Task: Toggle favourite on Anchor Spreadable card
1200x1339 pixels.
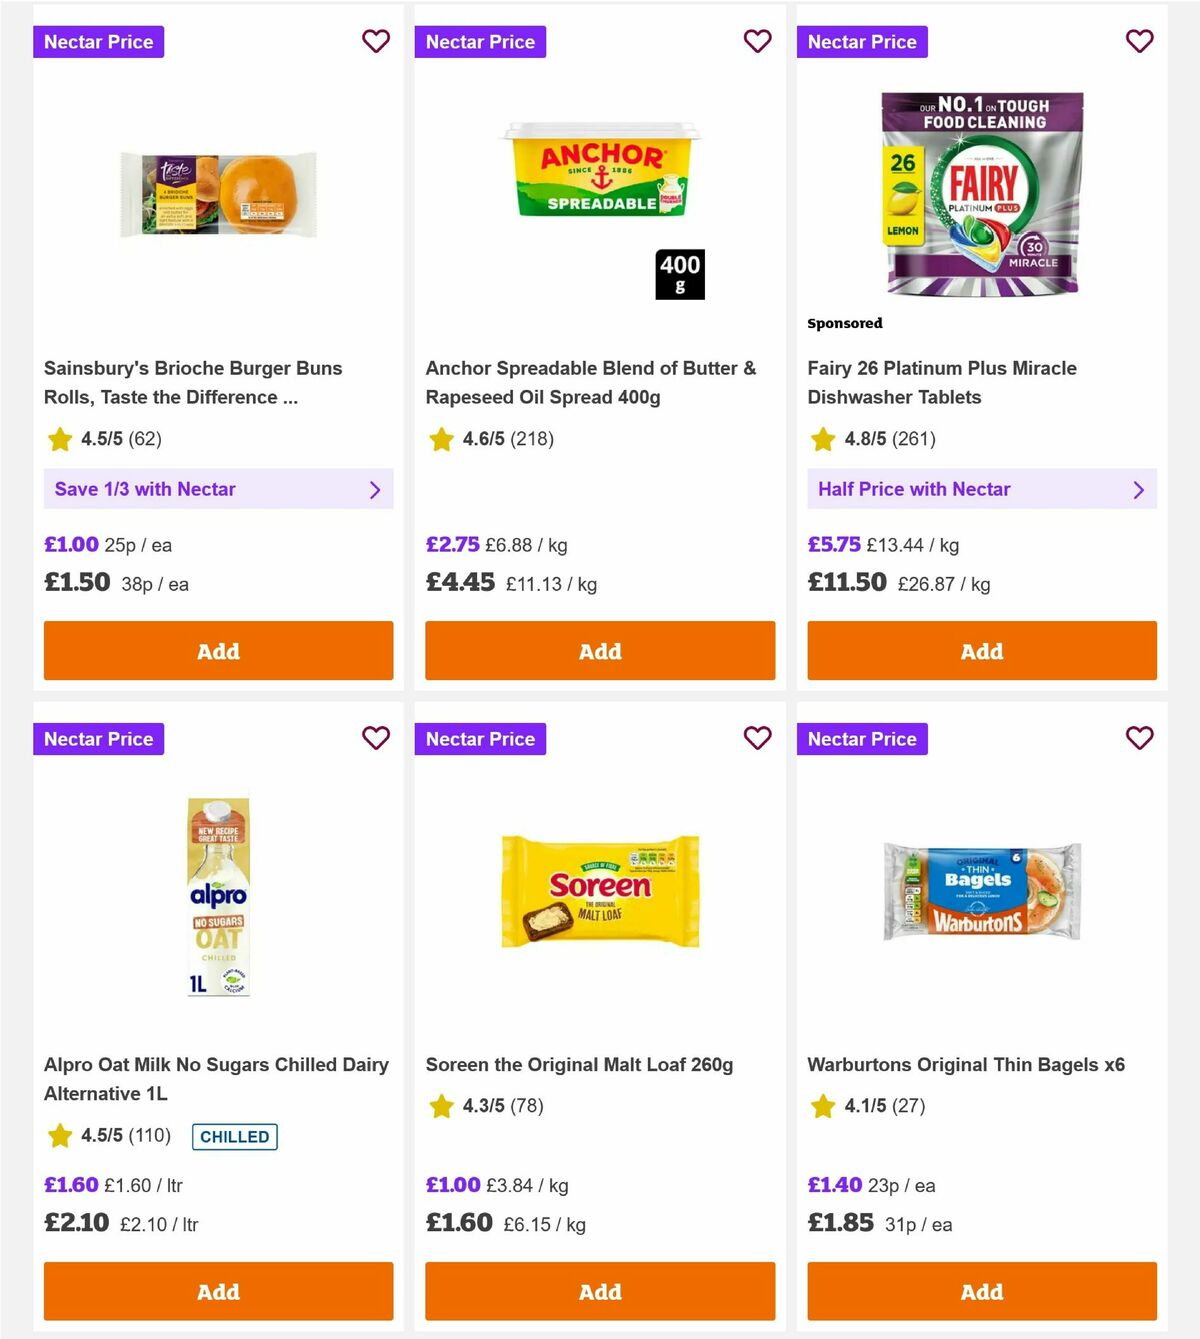Action: 758,41
